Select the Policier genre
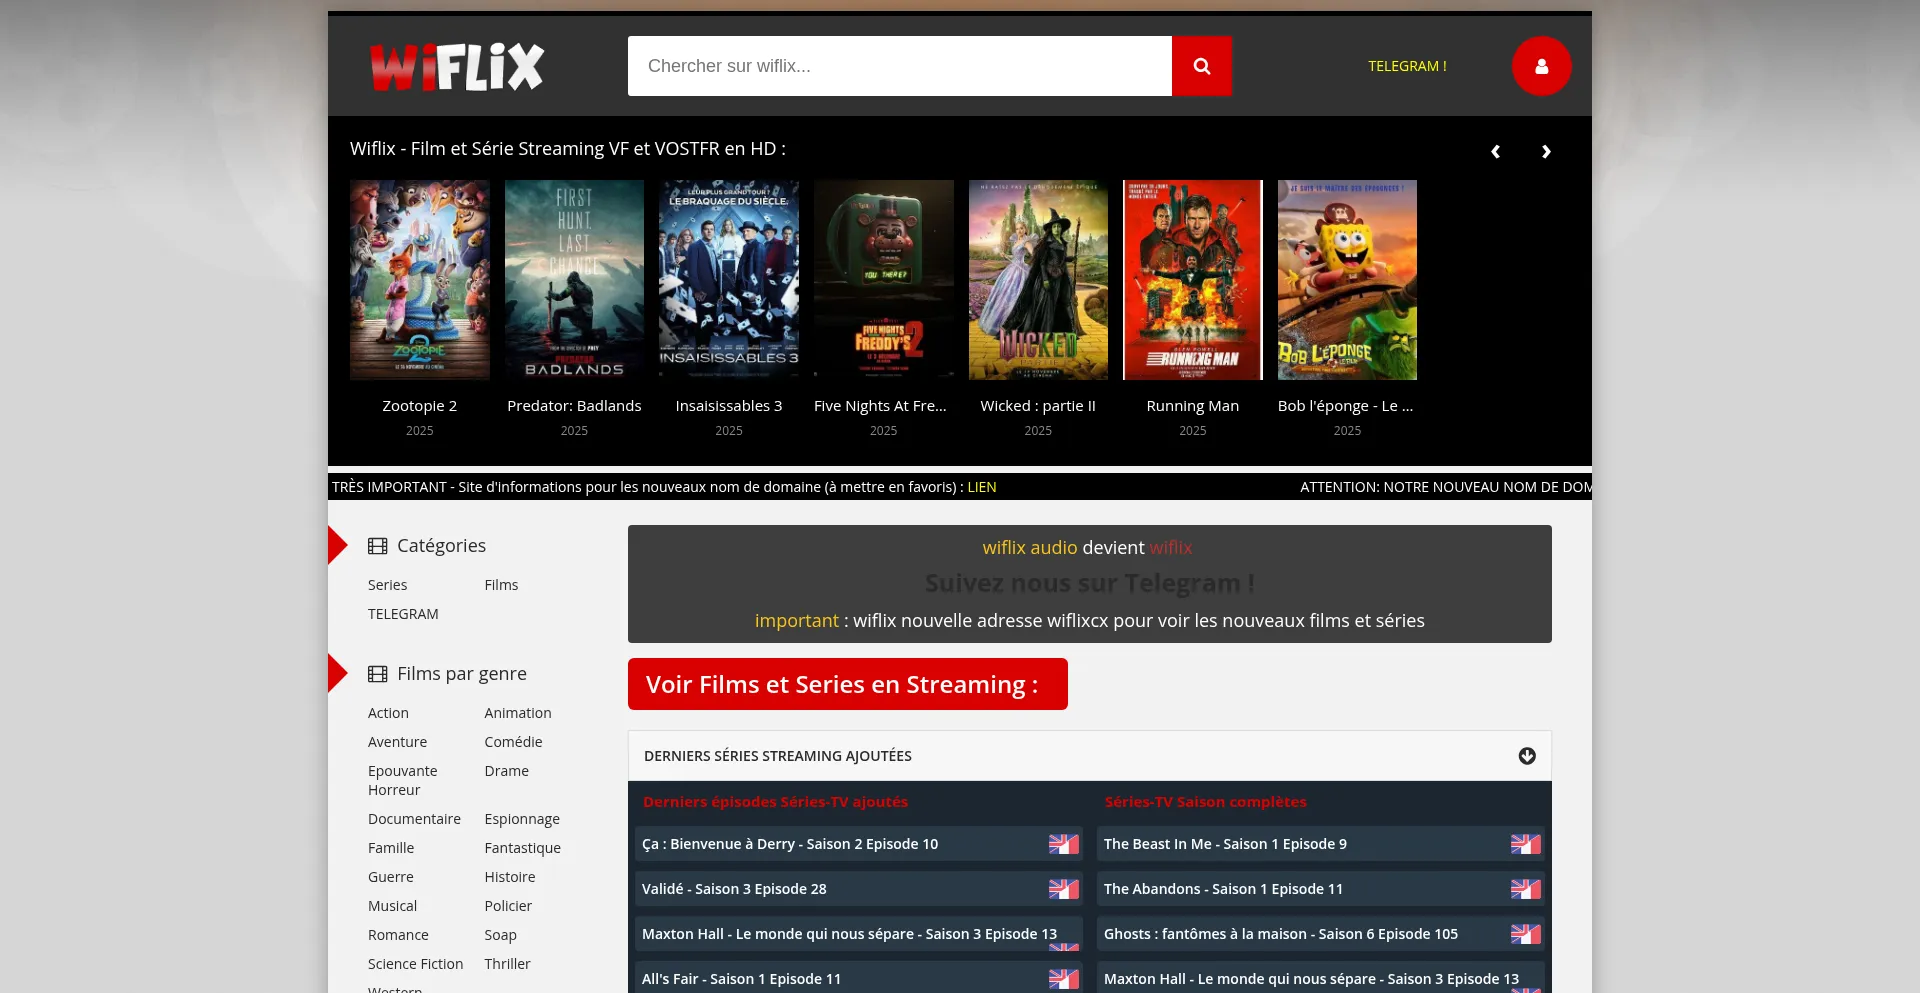 (508, 906)
